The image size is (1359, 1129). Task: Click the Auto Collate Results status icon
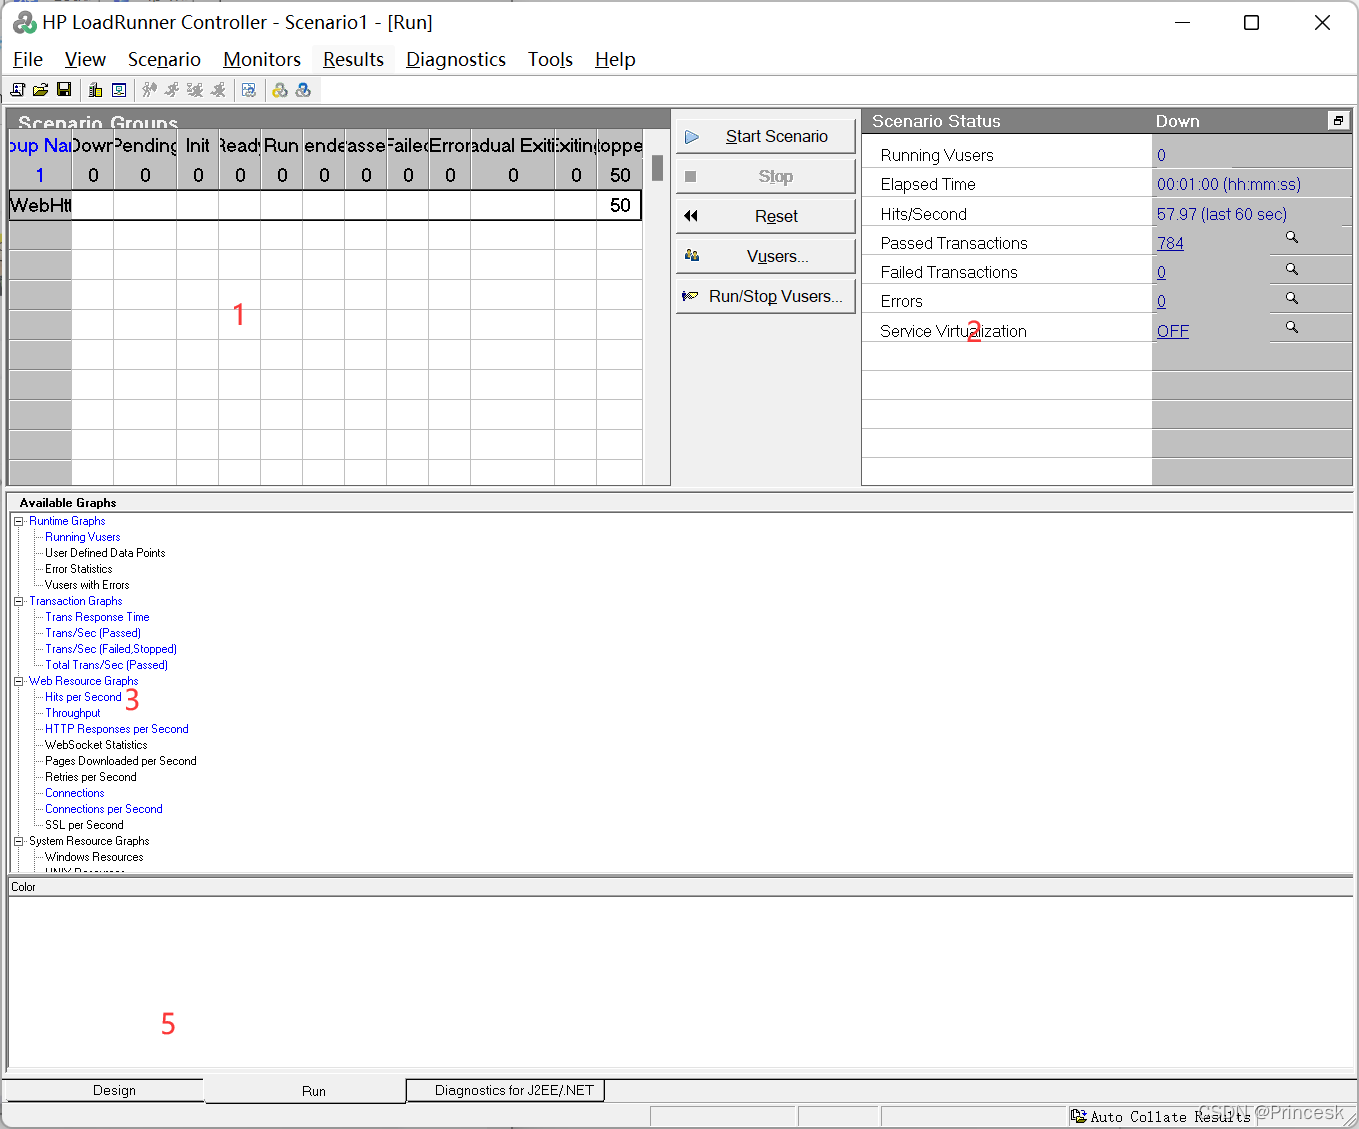click(x=1078, y=1116)
